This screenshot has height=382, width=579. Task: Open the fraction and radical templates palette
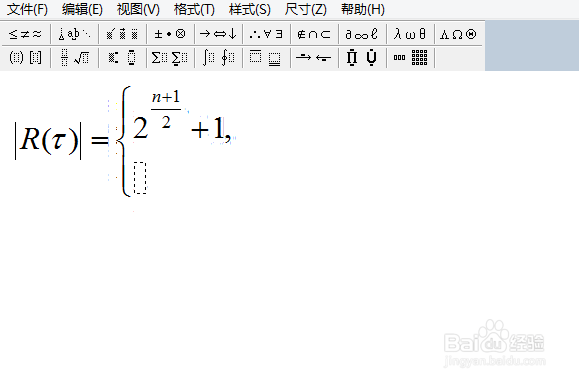click(74, 58)
